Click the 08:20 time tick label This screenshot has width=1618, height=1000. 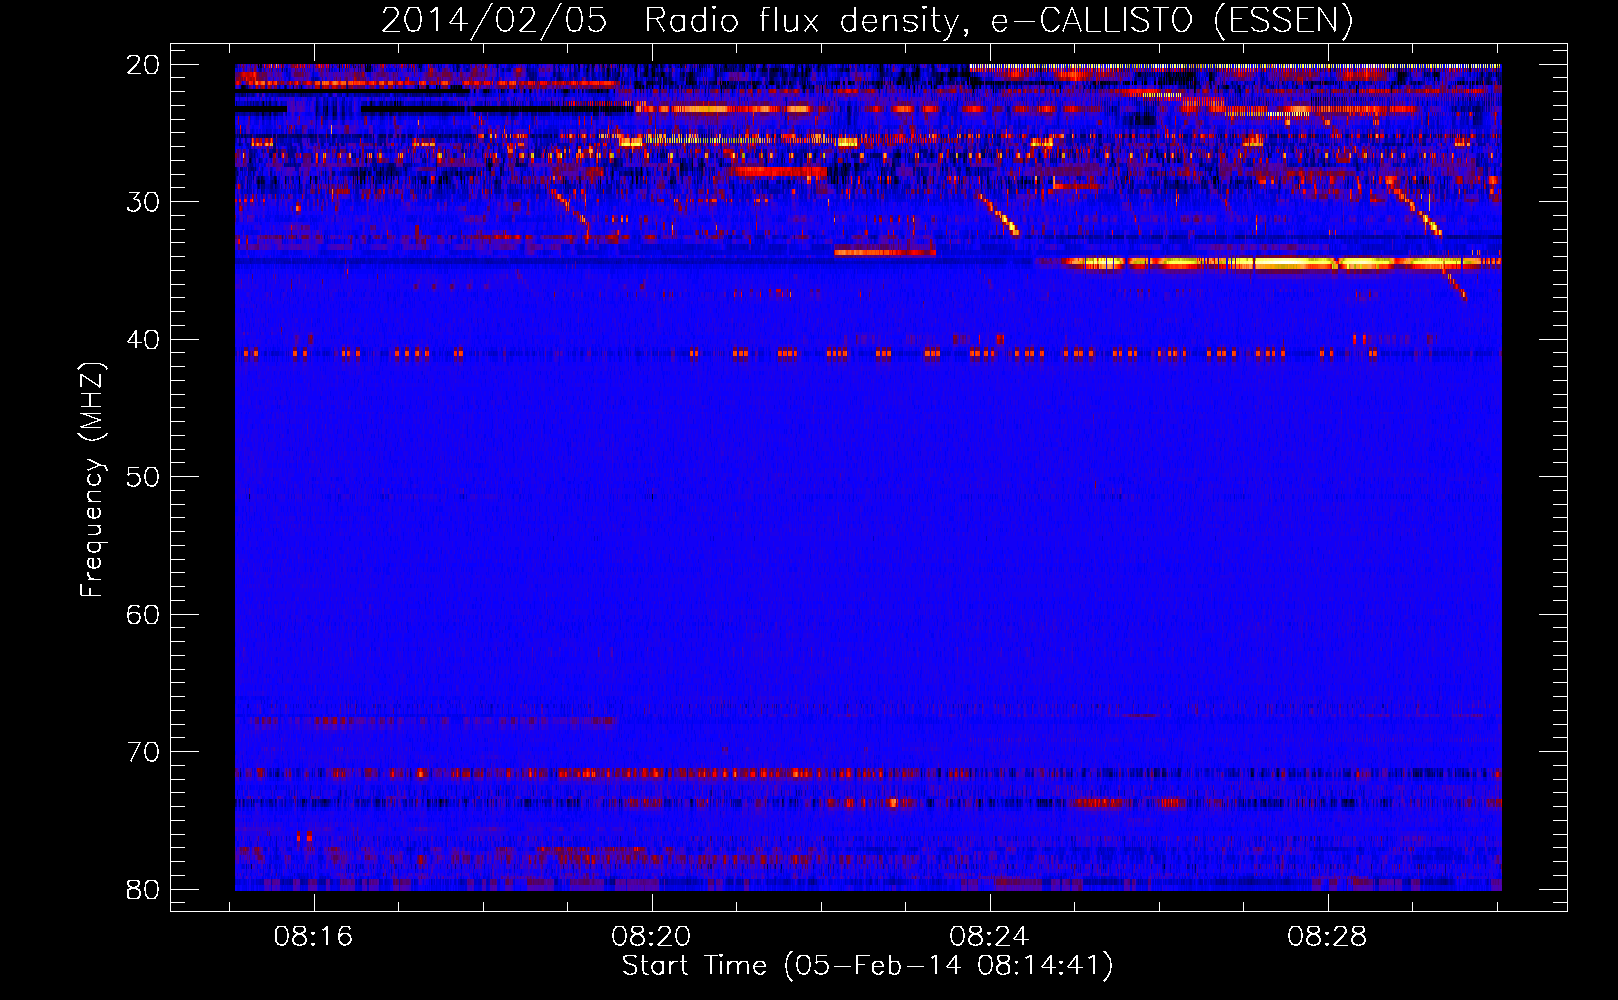652,937
